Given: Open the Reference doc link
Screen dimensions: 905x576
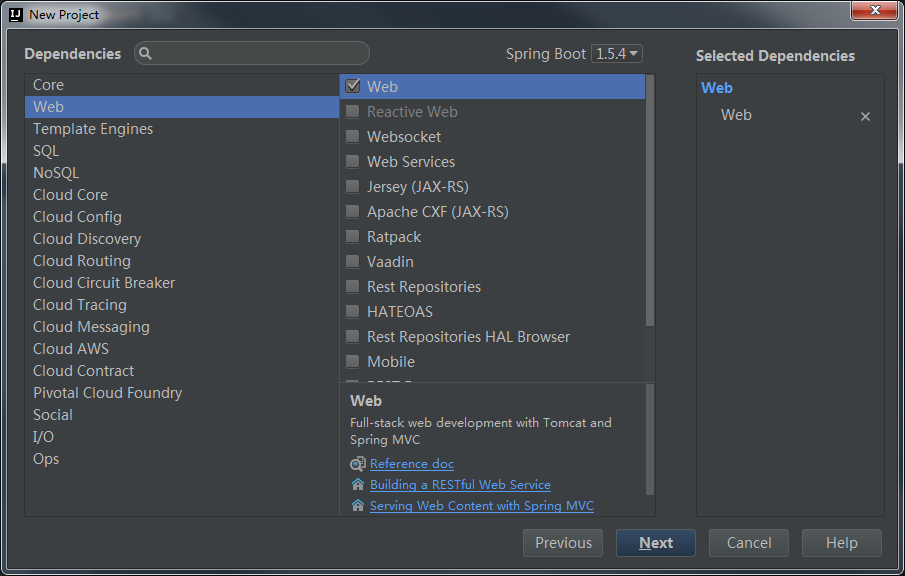Looking at the screenshot, I should 412,463.
